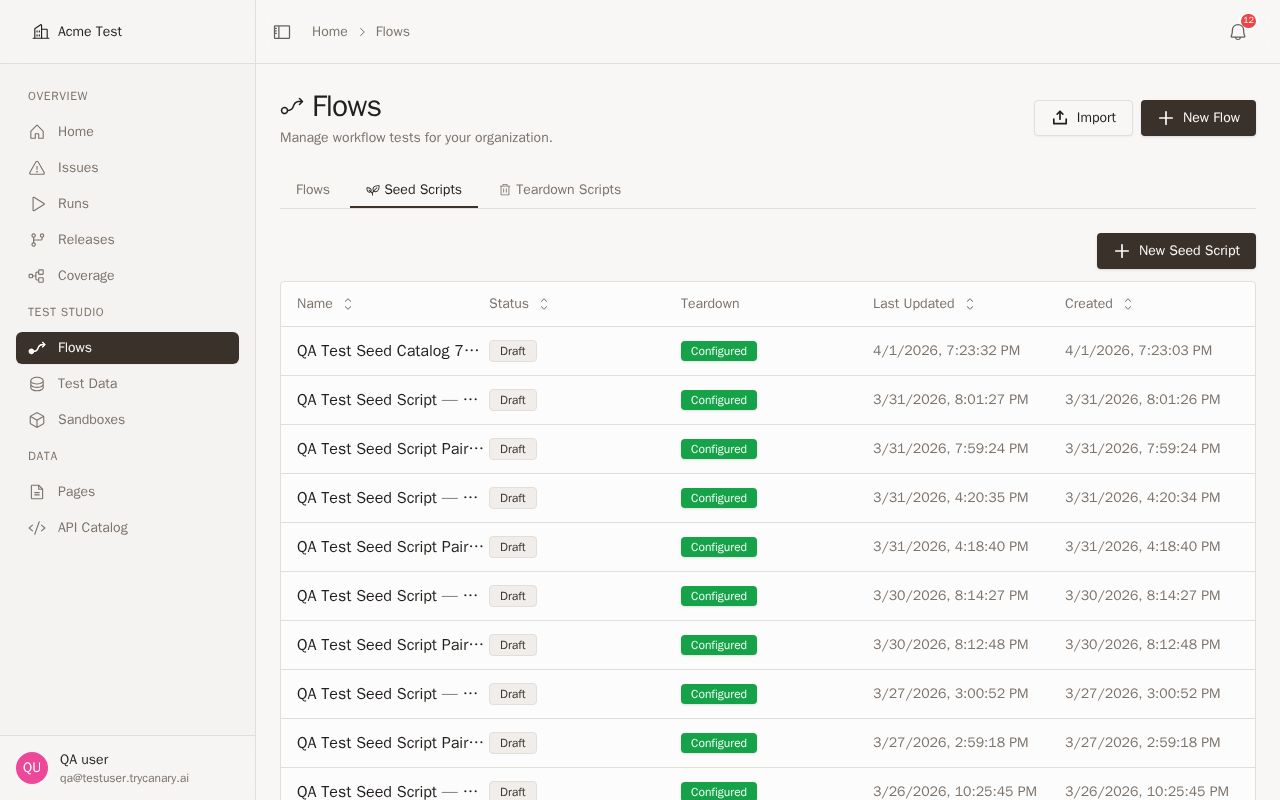Viewport: 1280px width, 800px height.
Task: Click the Flows heading icon
Action: [292, 107]
